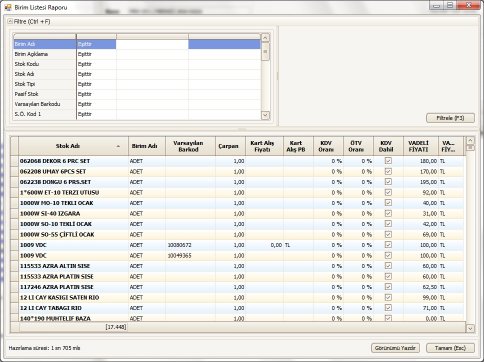
Task: Click filter list scroll up arrow
Action: [x=265, y=38]
